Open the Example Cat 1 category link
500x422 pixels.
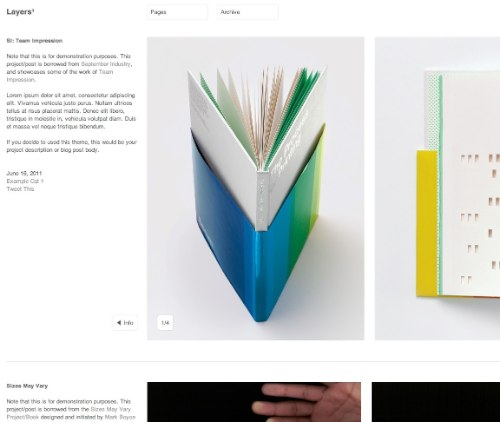tap(25, 181)
